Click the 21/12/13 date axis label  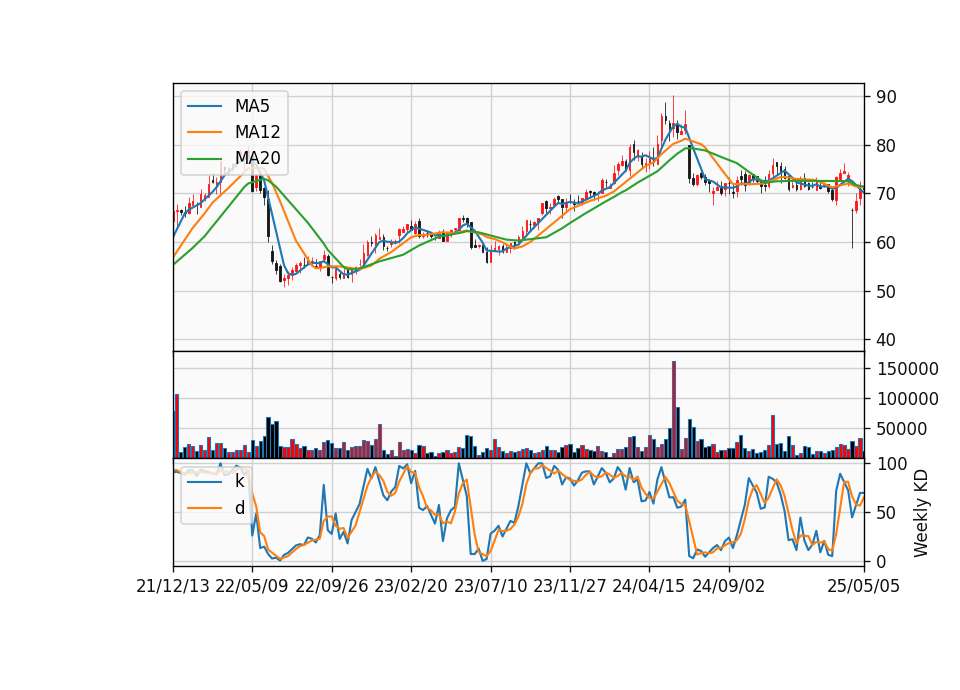(173, 586)
